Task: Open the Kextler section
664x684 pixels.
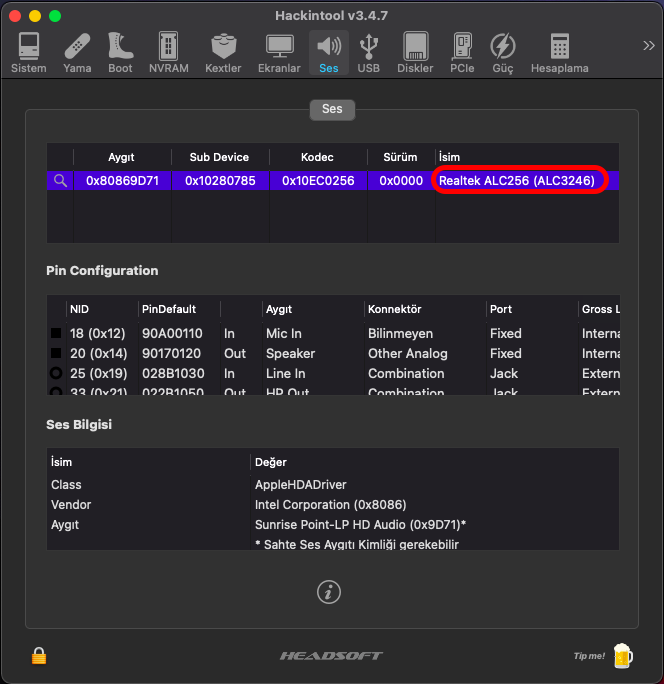Action: pyautogui.click(x=223, y=52)
